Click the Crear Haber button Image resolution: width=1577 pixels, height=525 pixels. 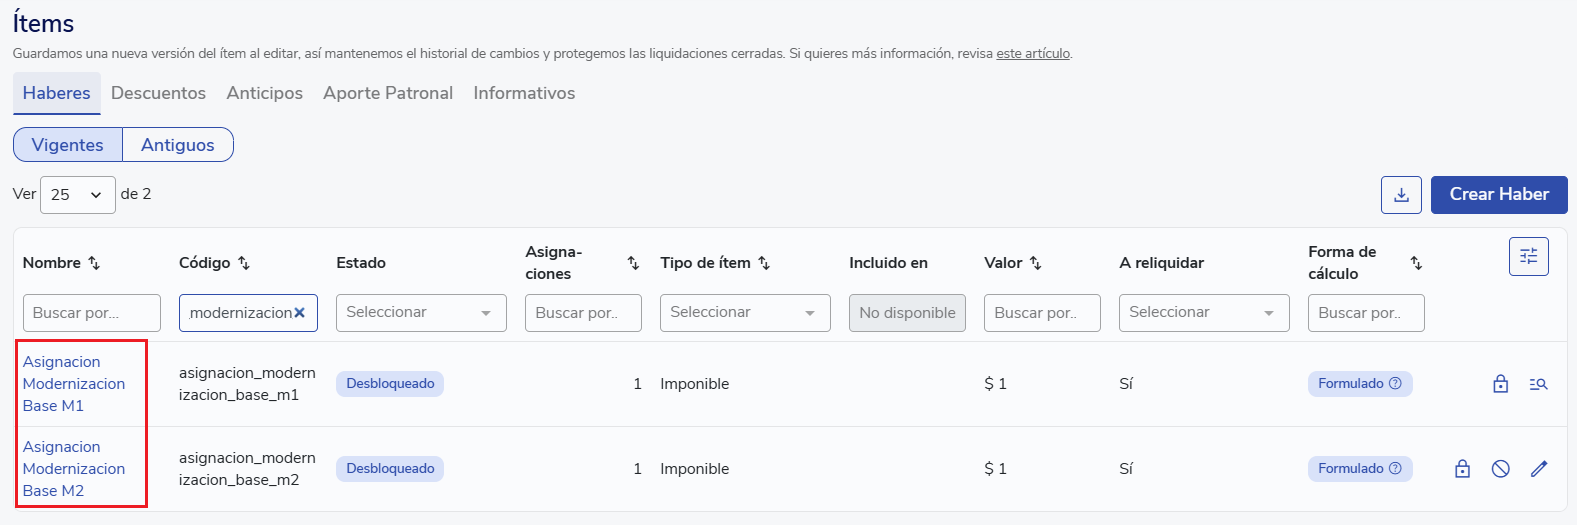1498,195
